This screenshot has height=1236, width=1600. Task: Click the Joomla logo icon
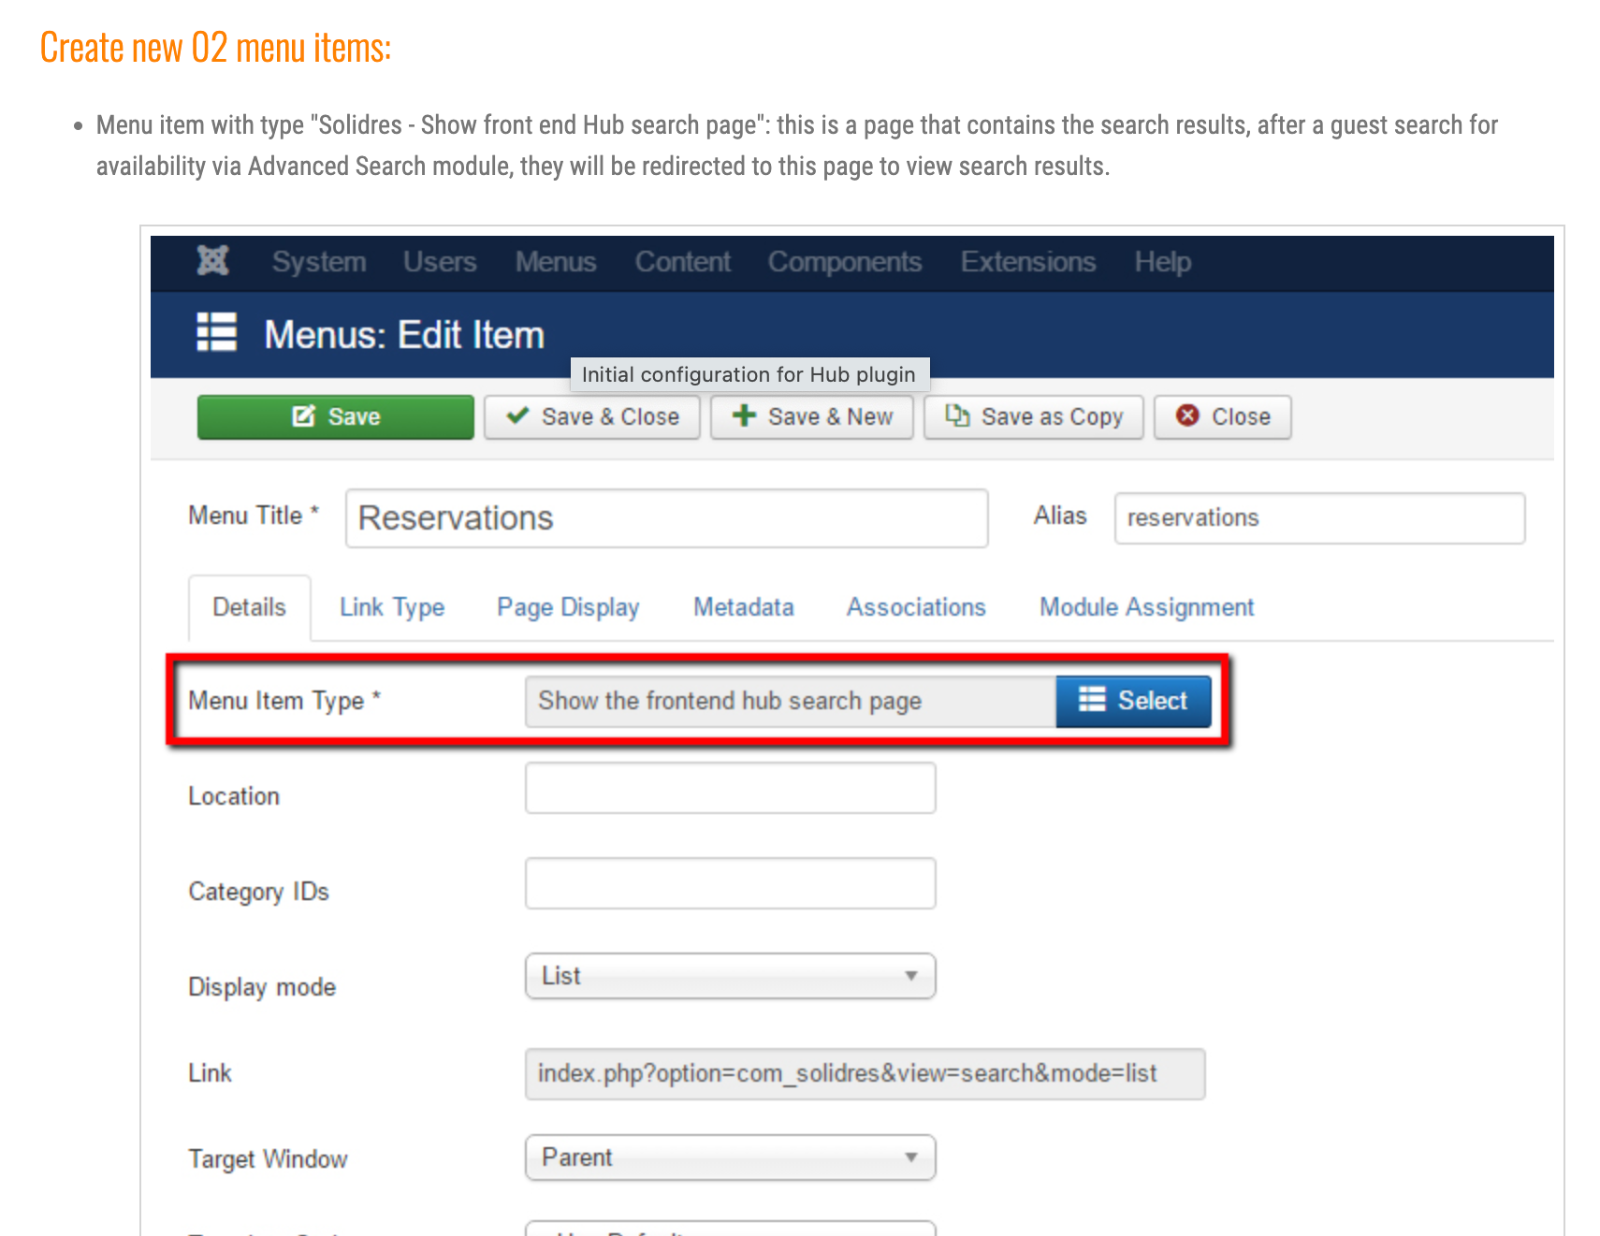pos(213,261)
